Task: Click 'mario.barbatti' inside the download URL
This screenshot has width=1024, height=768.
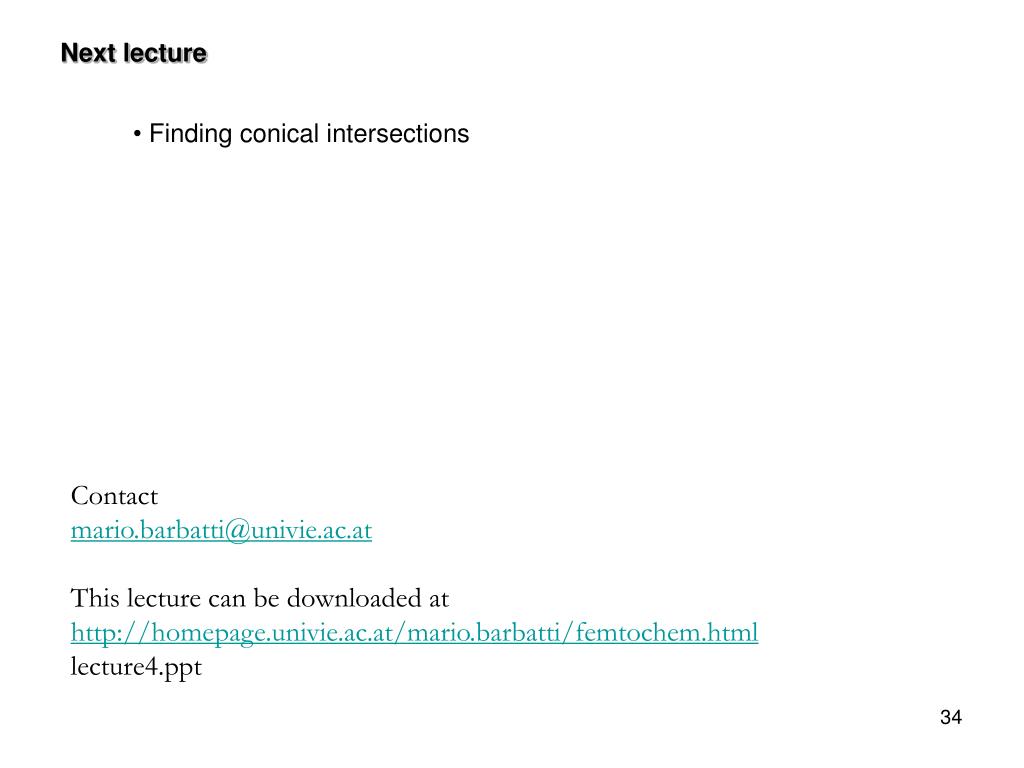Action: tap(483, 632)
